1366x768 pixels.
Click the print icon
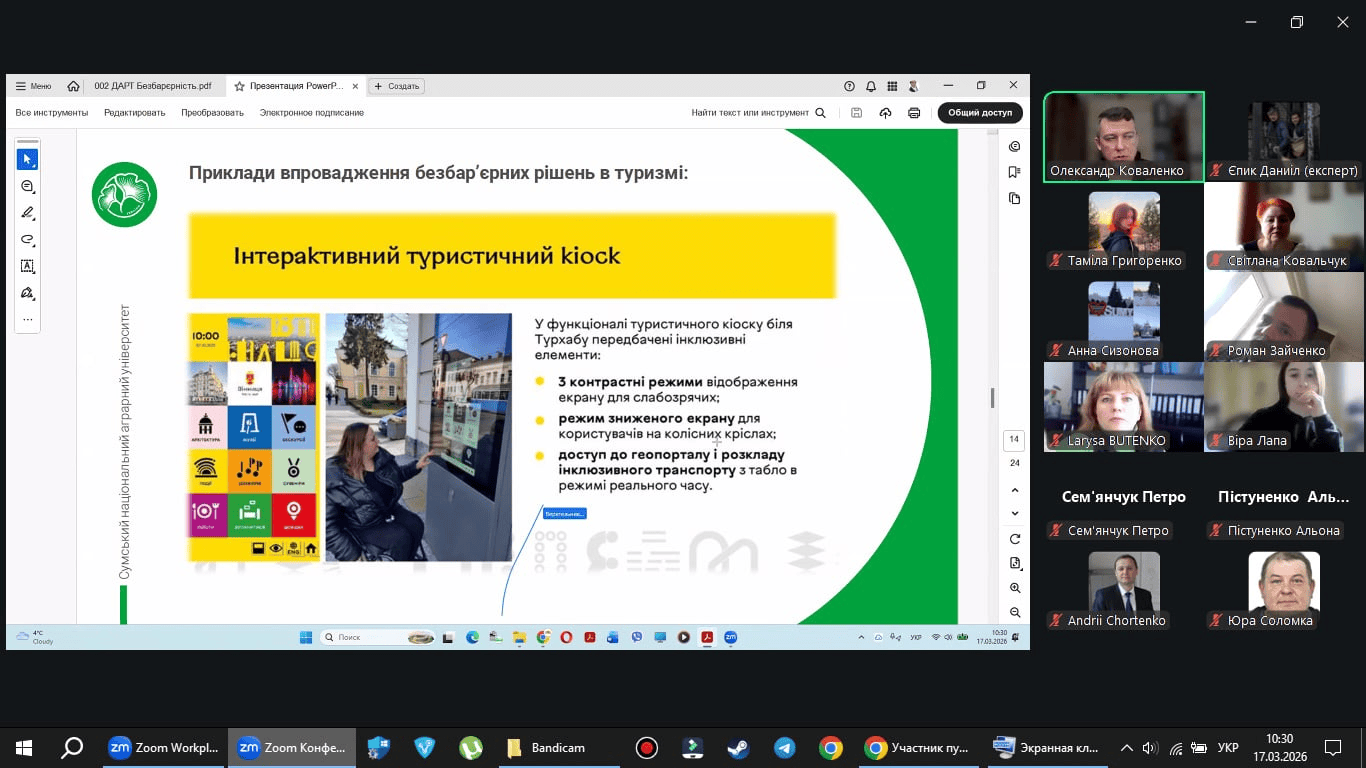click(x=913, y=113)
